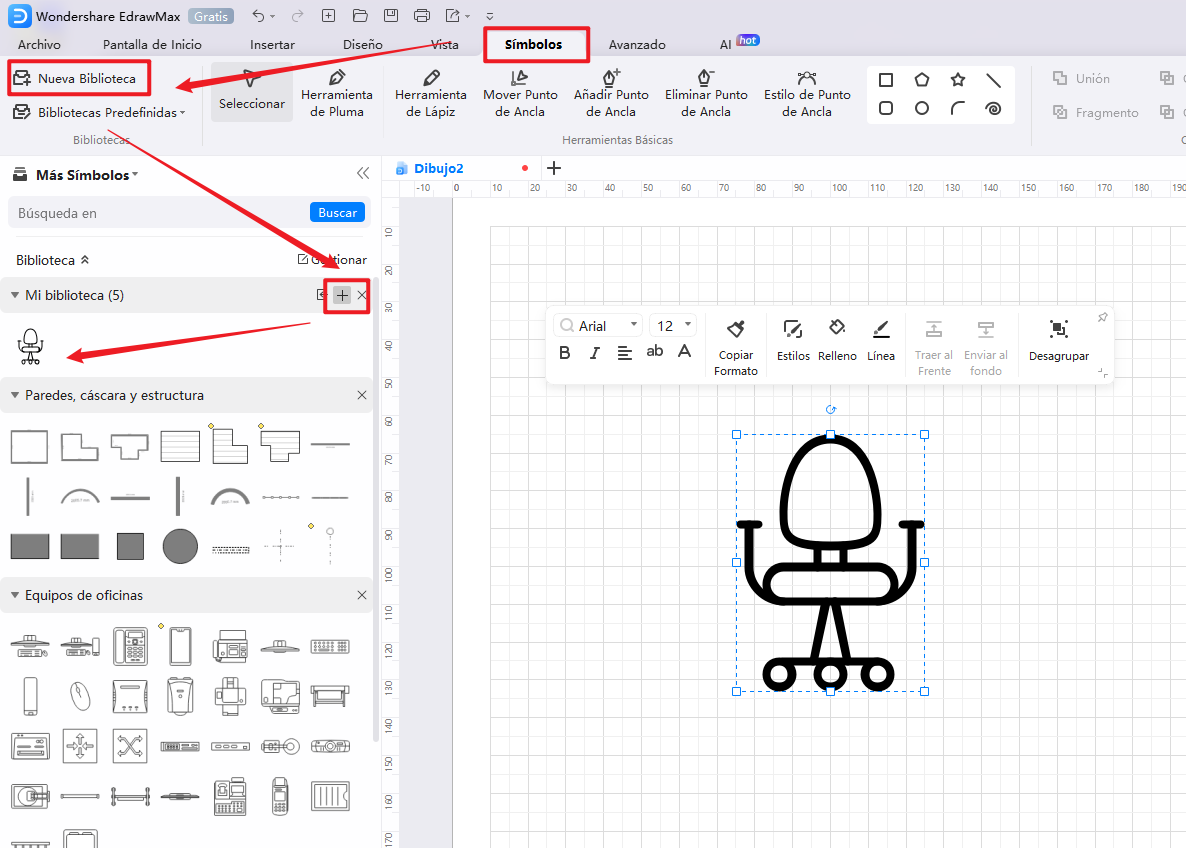Select the Herramienta de Lápiz tool

tap(430, 93)
